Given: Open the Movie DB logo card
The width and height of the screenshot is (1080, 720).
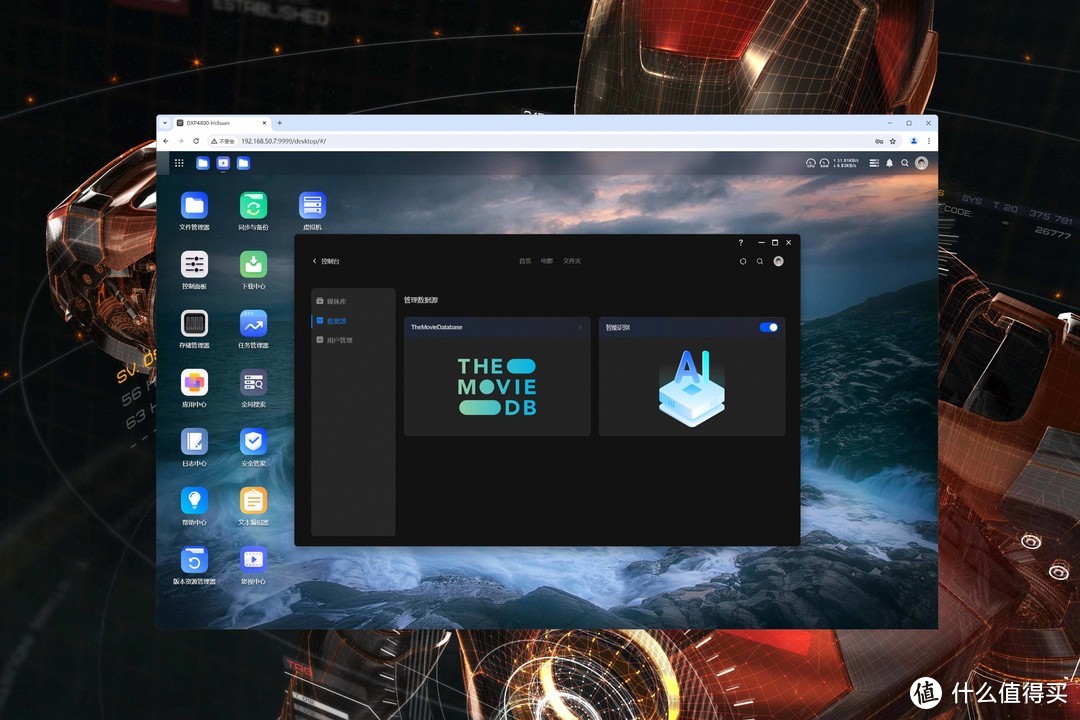Looking at the screenshot, I should pyautogui.click(x=497, y=387).
